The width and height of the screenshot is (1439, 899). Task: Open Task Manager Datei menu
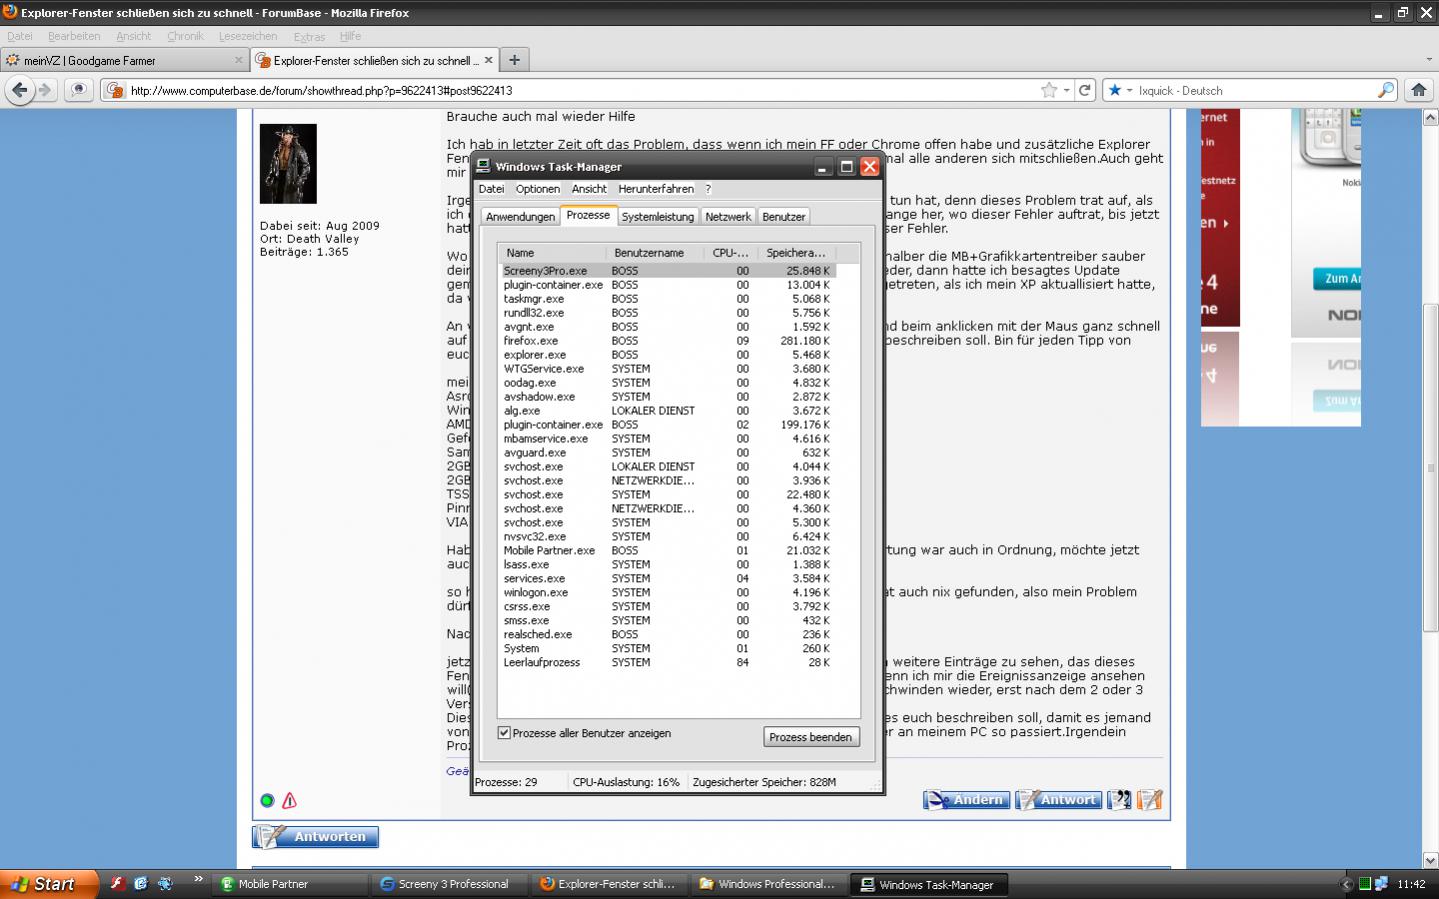(491, 189)
